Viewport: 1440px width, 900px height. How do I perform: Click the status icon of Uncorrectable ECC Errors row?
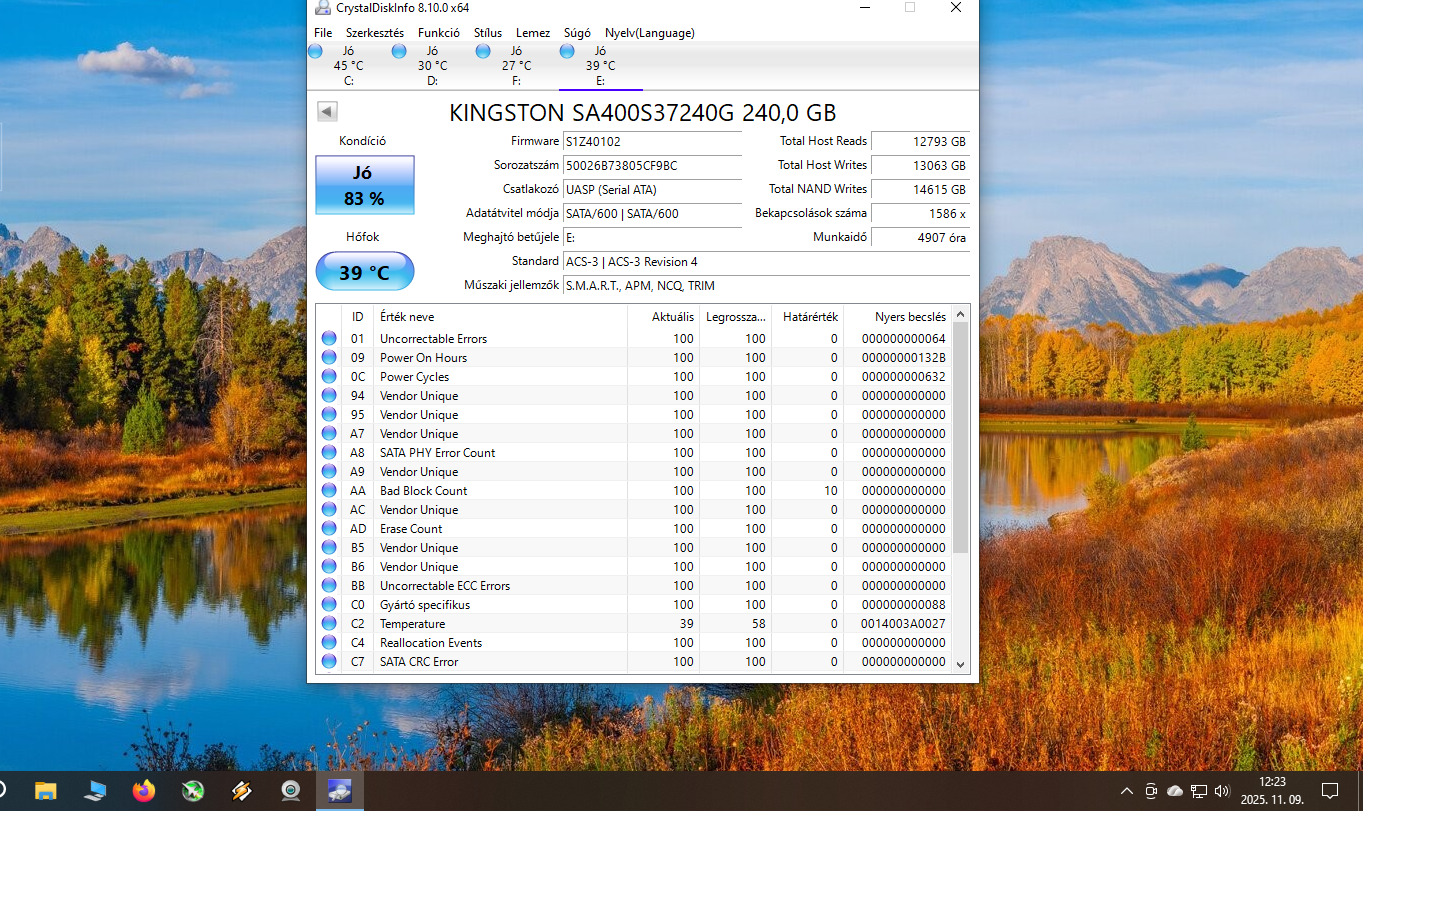(329, 586)
